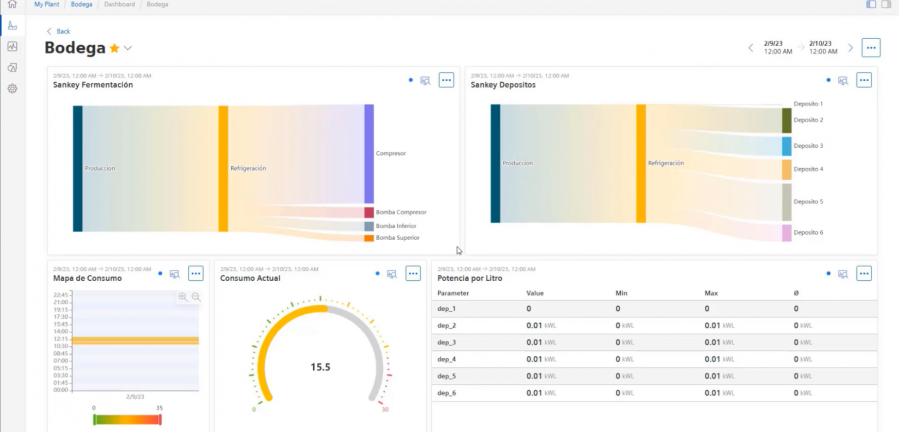This screenshot has height=432, width=900.
Task: Toggle the Bodega favorite star
Action: click(114, 48)
